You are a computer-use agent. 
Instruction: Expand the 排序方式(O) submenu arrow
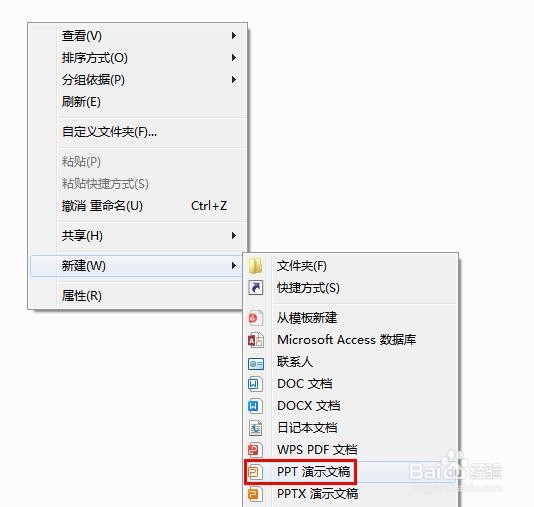[x=234, y=58]
